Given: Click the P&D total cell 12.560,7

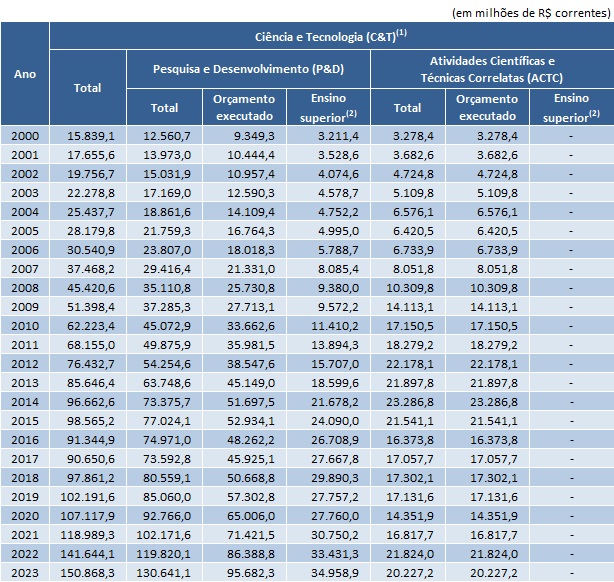Looking at the screenshot, I should pyautogui.click(x=165, y=136).
